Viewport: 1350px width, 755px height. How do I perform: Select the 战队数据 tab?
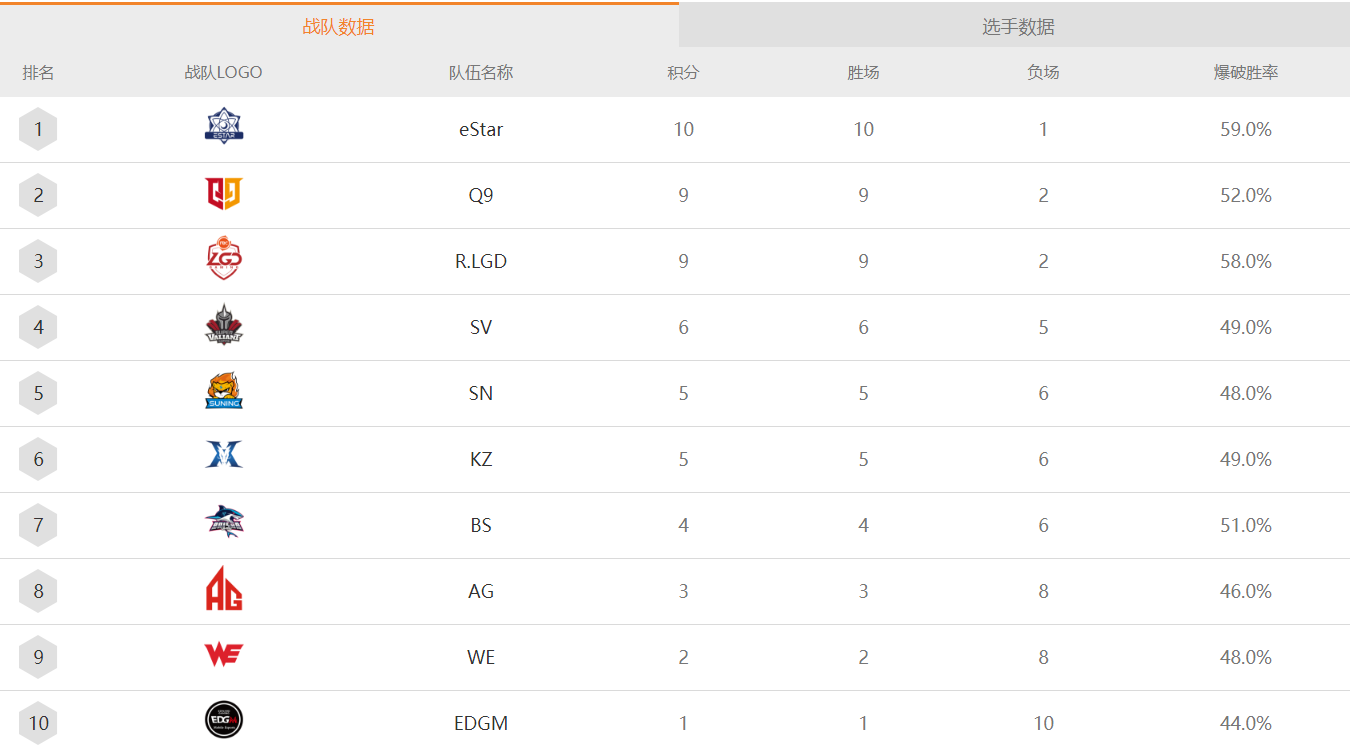pos(338,27)
